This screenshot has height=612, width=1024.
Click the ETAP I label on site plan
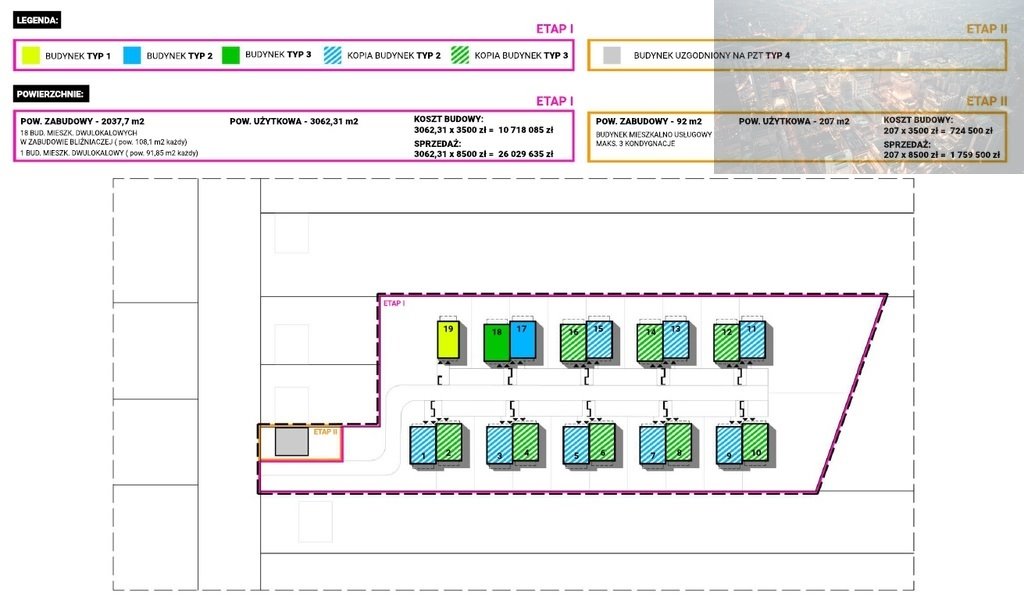[393, 302]
